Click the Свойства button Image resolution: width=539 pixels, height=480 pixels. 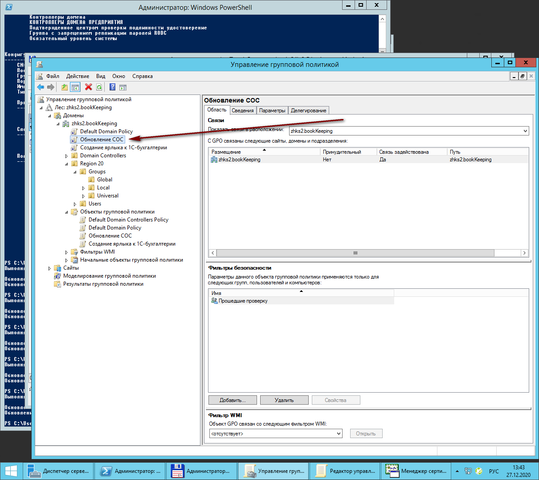336,400
